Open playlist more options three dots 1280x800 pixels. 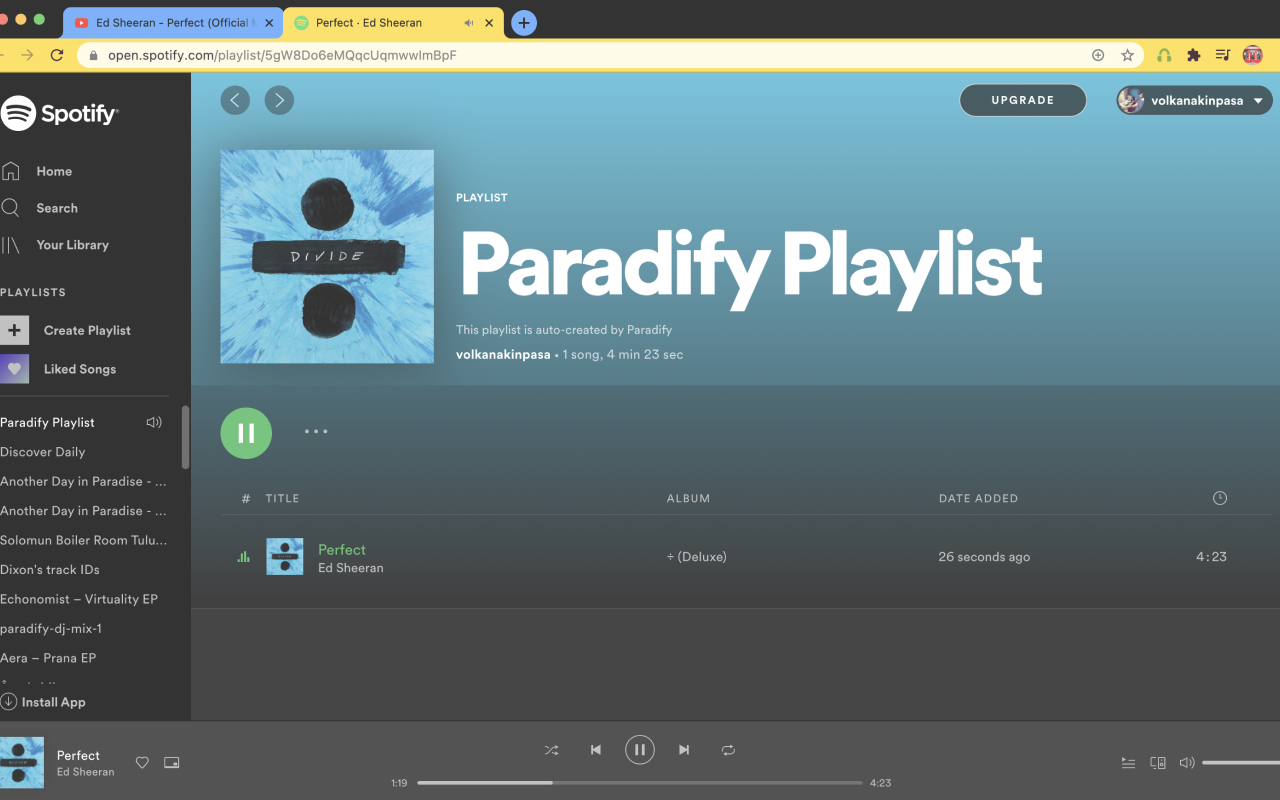point(316,432)
